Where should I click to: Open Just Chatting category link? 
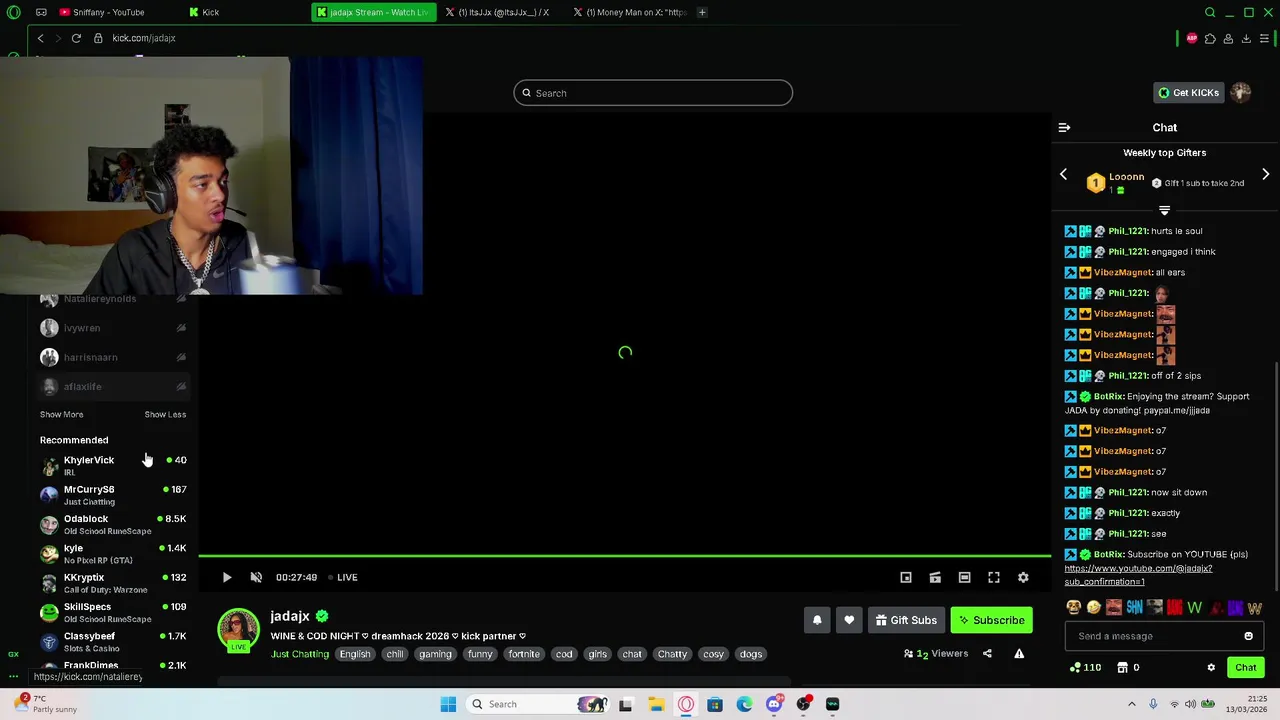click(299, 654)
